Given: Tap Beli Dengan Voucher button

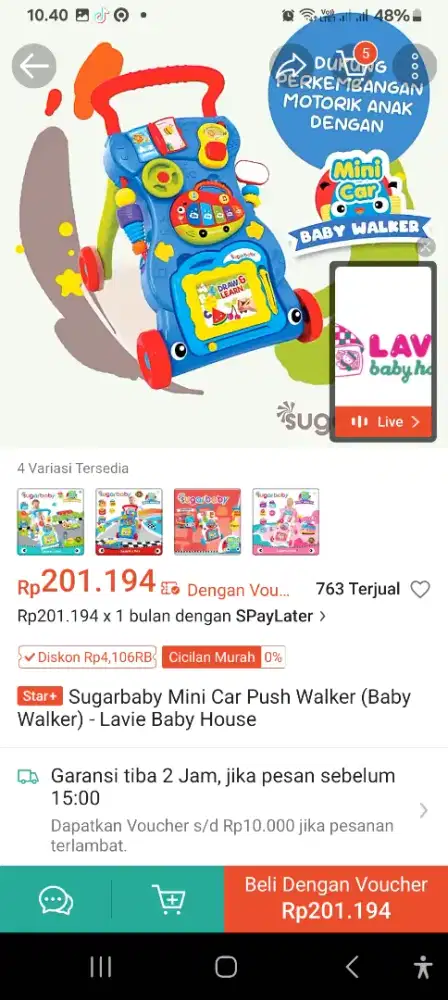Looking at the screenshot, I should (x=336, y=899).
